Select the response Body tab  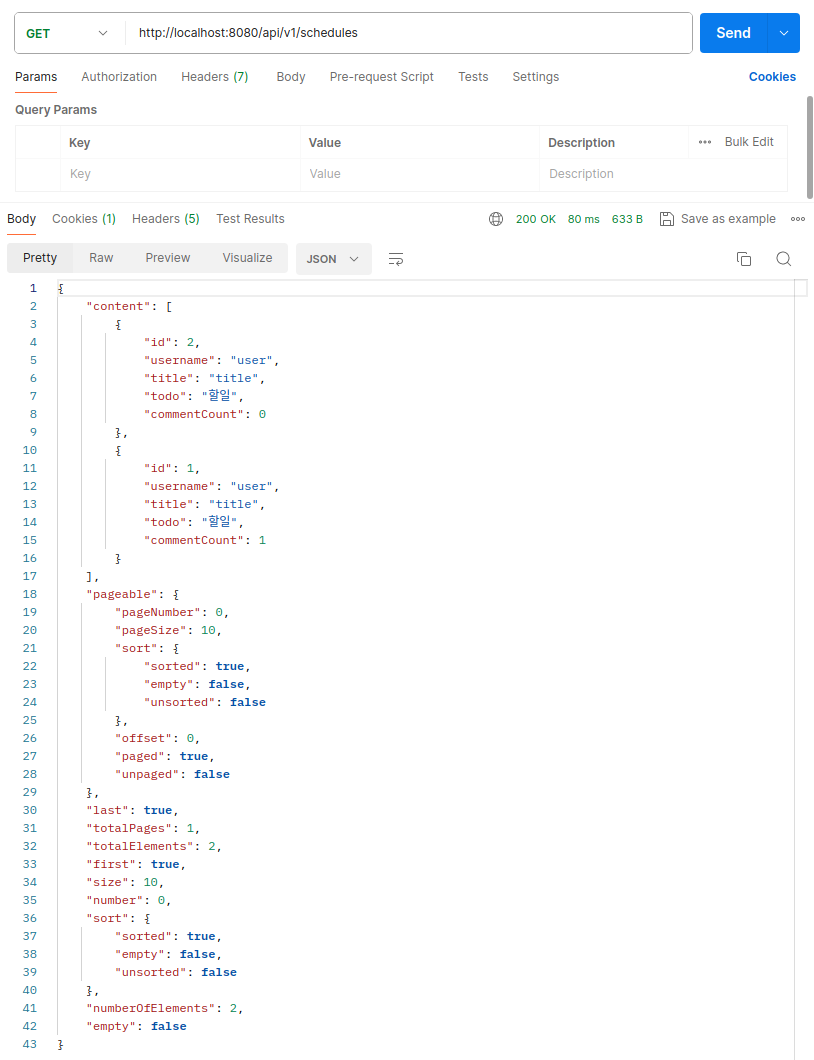[x=22, y=219]
